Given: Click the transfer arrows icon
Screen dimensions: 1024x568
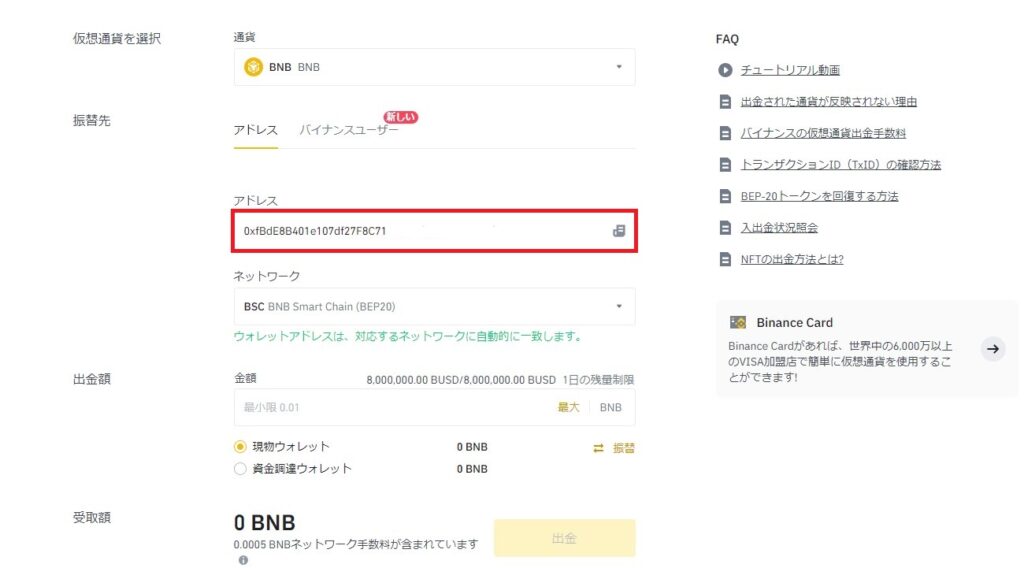Looking at the screenshot, I should point(598,448).
